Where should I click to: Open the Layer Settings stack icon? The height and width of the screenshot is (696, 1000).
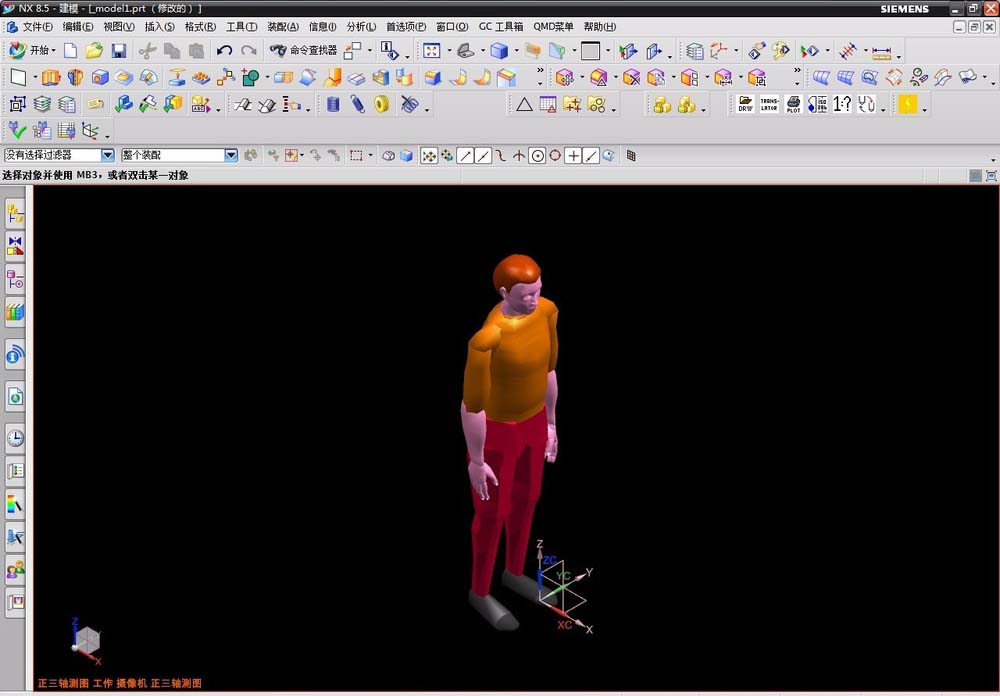point(695,51)
